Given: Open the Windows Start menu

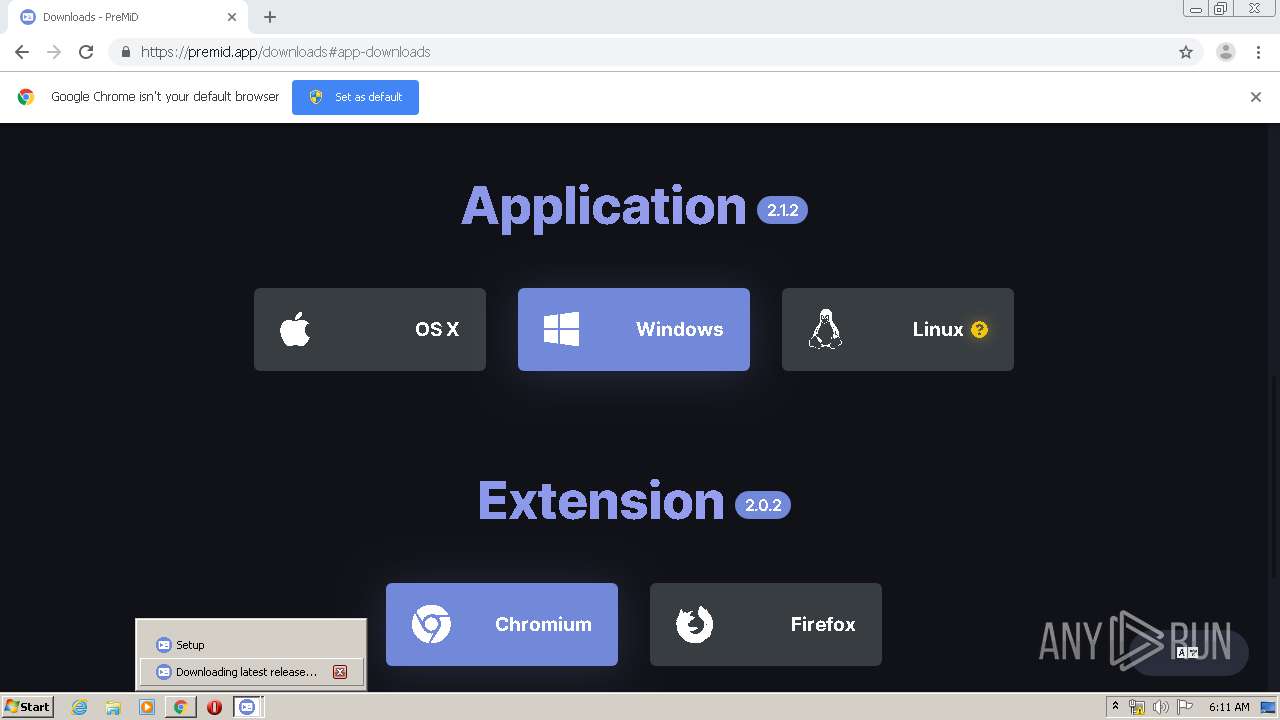Looking at the screenshot, I should click(27, 707).
